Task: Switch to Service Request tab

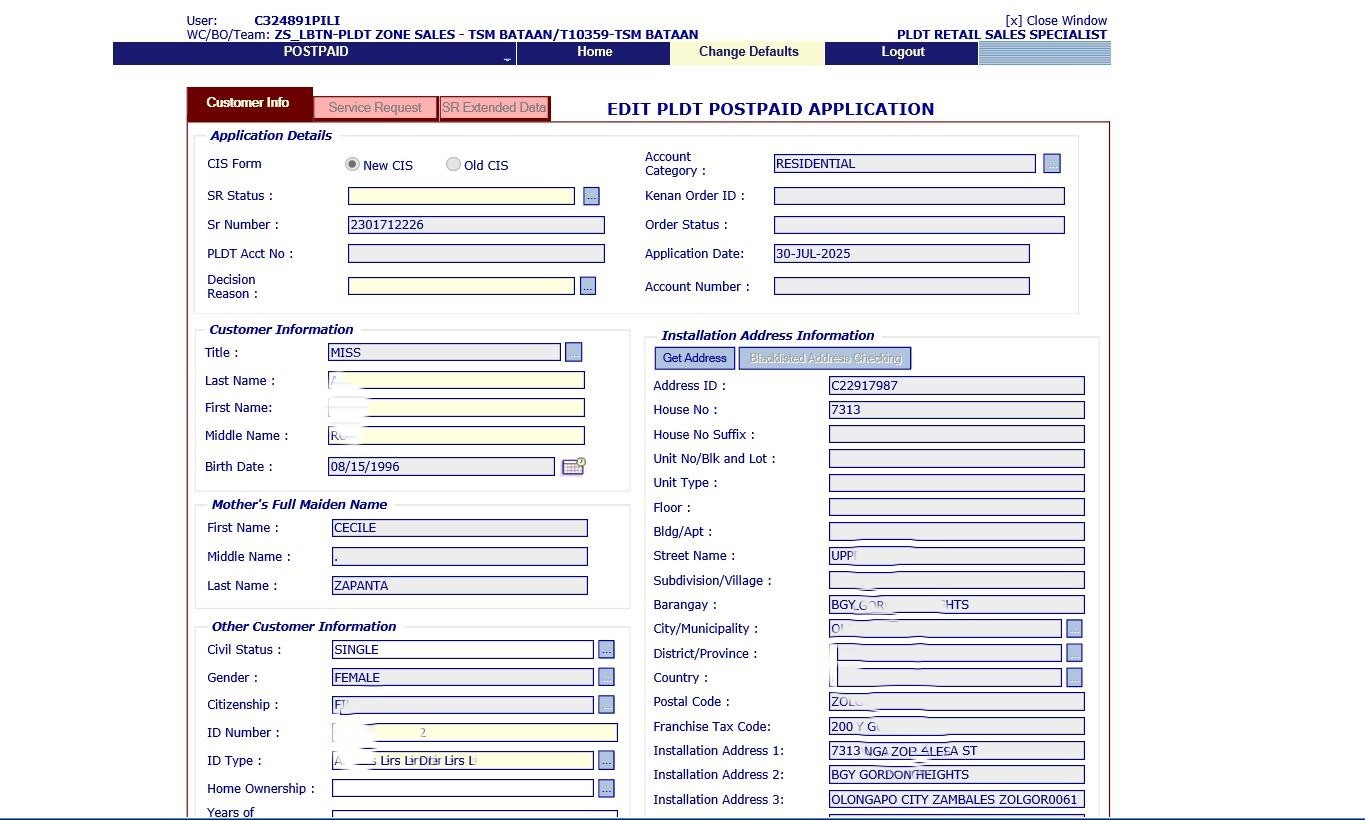Action: (375, 108)
